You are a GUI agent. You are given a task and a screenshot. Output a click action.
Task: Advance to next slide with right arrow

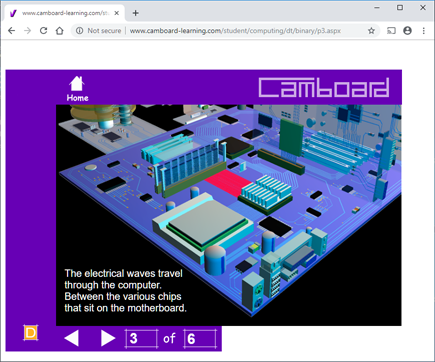point(108,338)
